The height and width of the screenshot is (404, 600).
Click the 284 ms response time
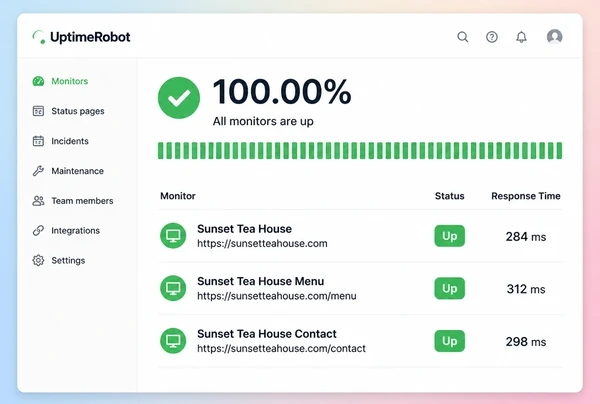(526, 236)
